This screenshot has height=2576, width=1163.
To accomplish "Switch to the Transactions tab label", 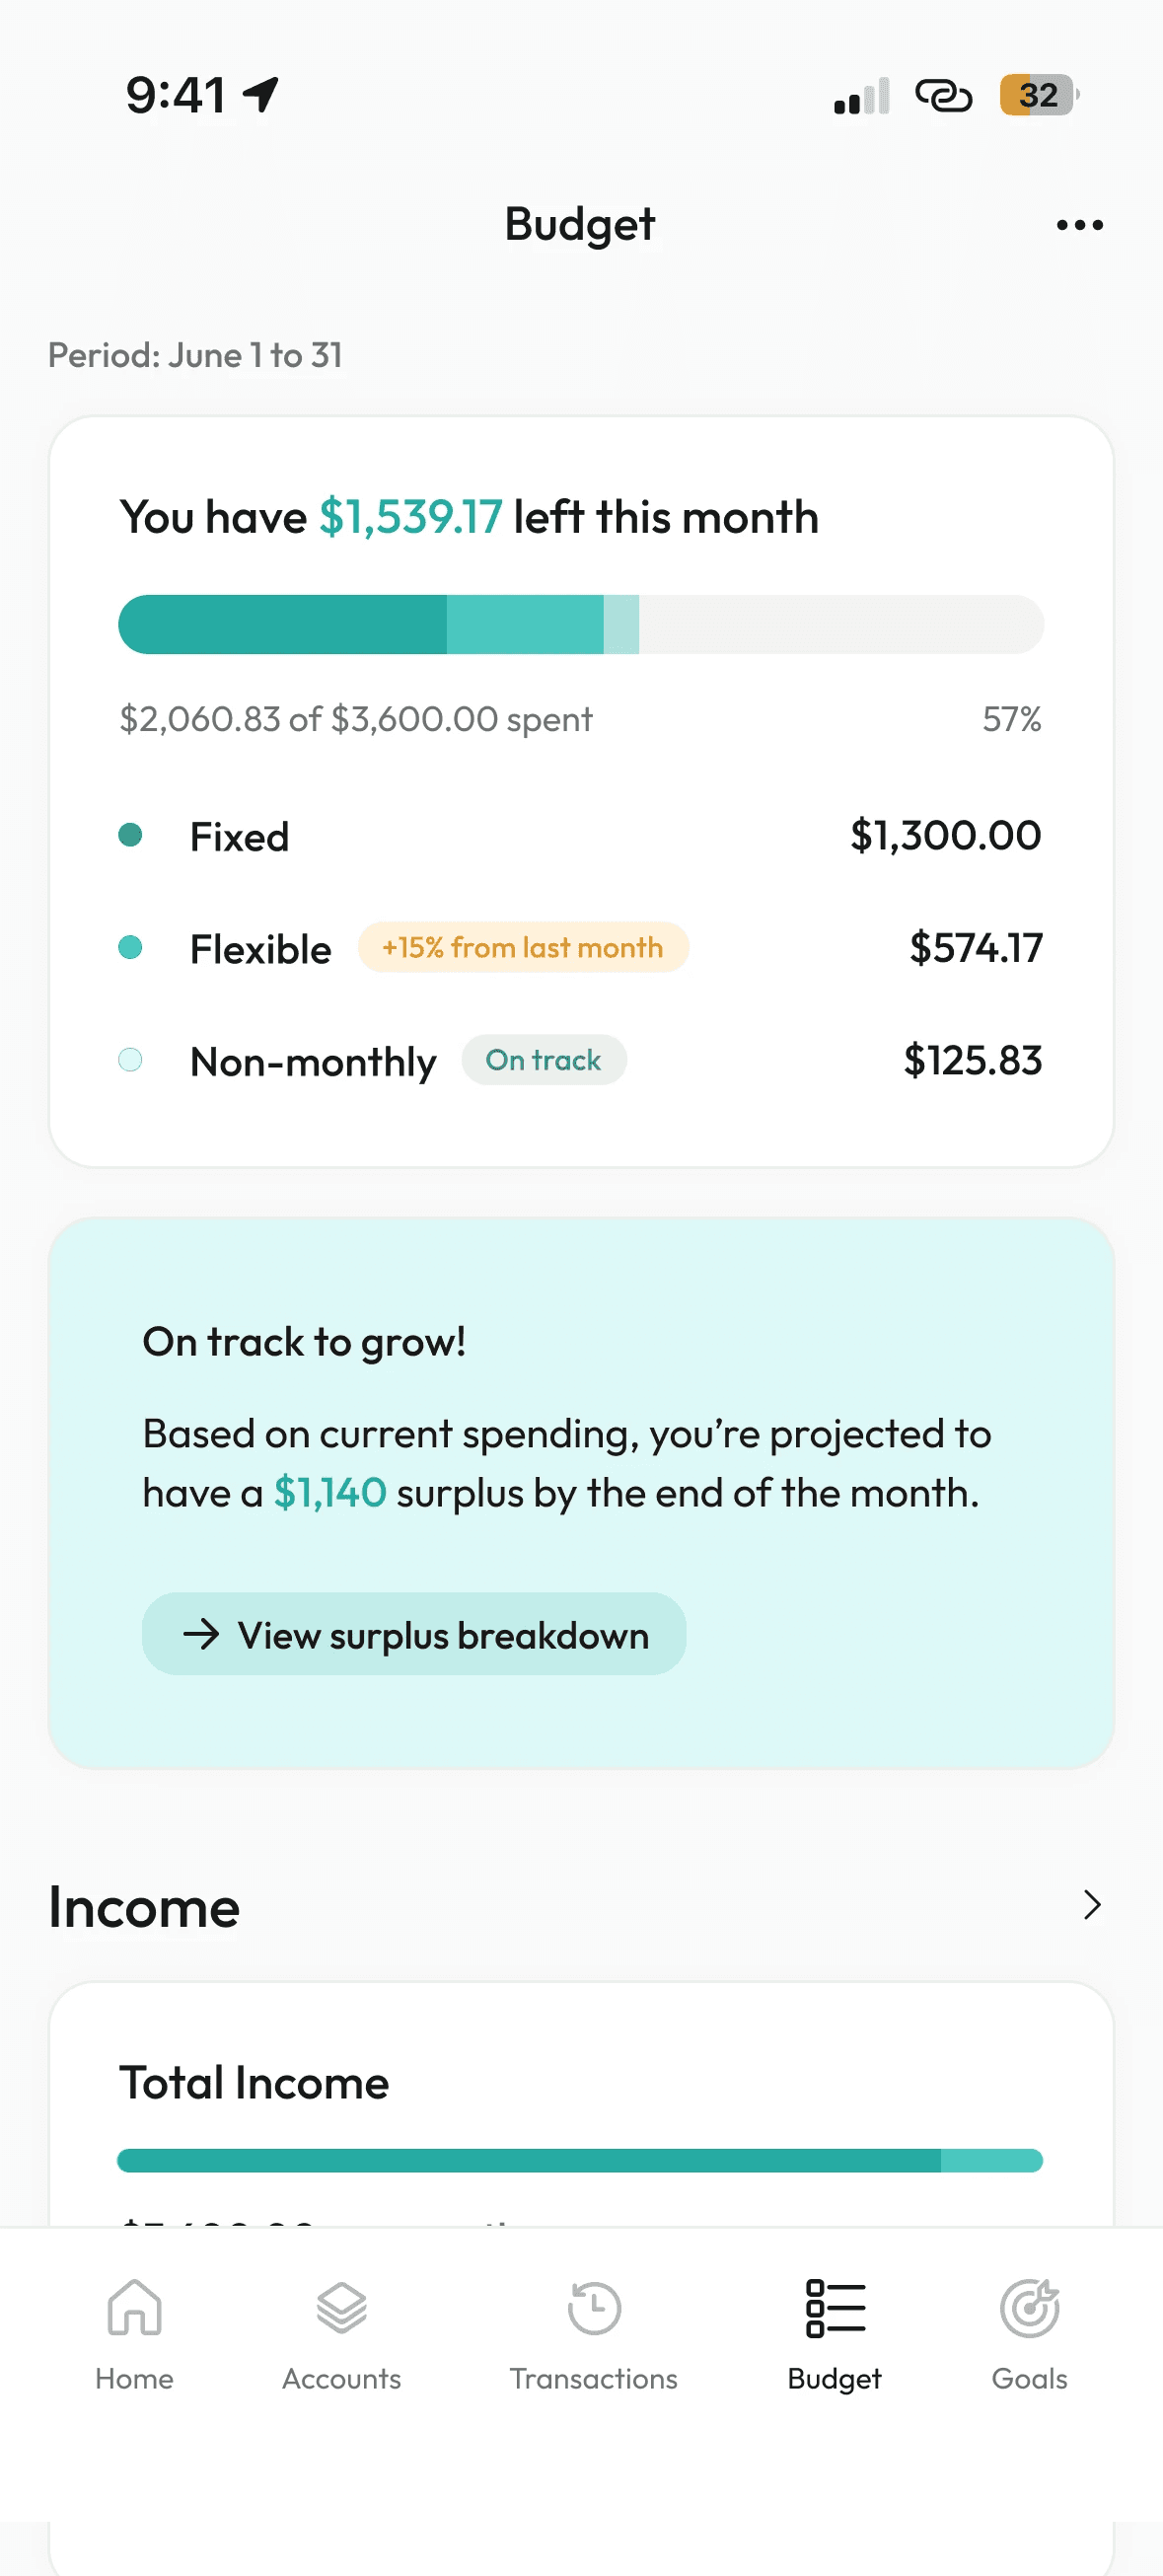I will coord(594,2378).
